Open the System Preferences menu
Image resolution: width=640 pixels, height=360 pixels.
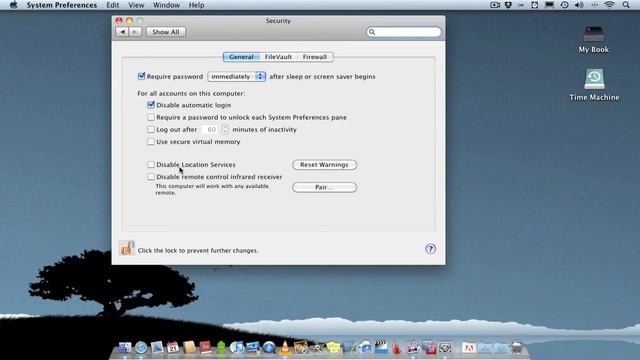pos(62,5)
